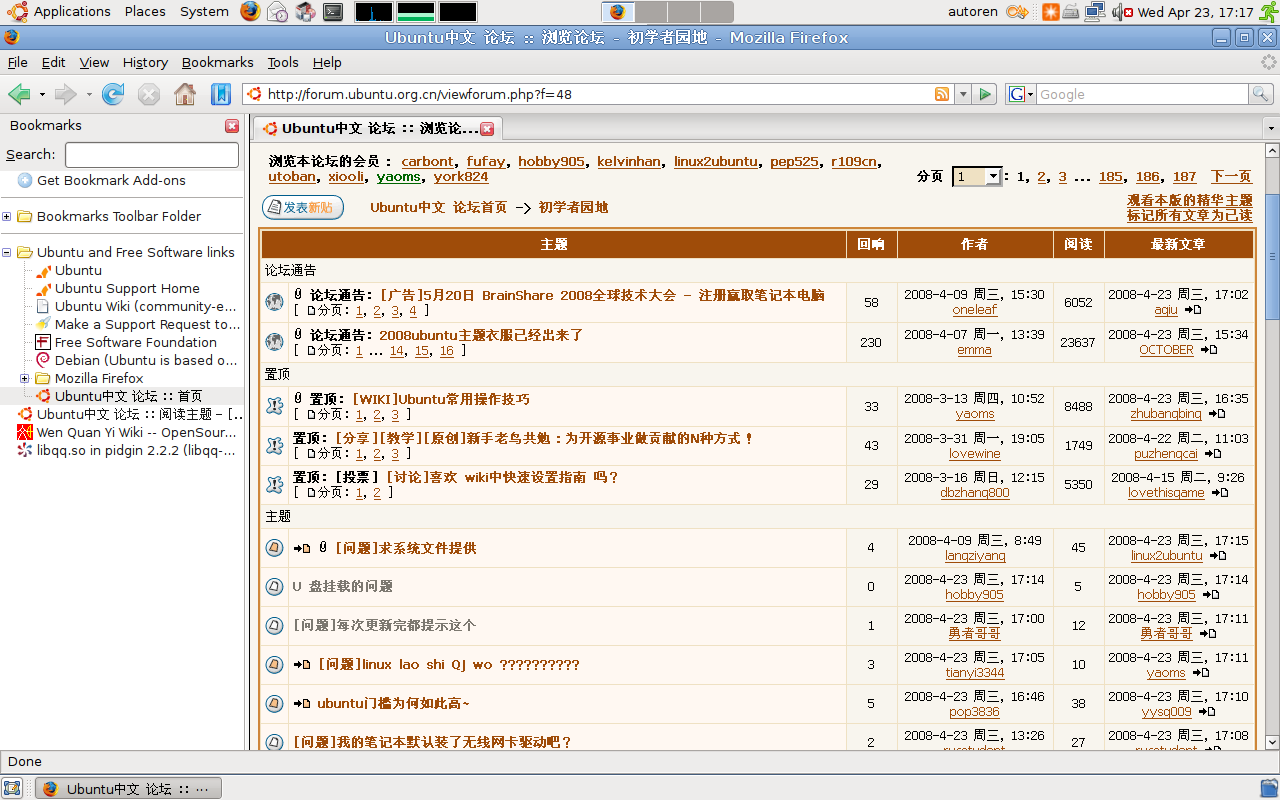This screenshot has height=800, width=1280.
Task: Click the network status tray icon
Action: pyautogui.click(x=1094, y=12)
